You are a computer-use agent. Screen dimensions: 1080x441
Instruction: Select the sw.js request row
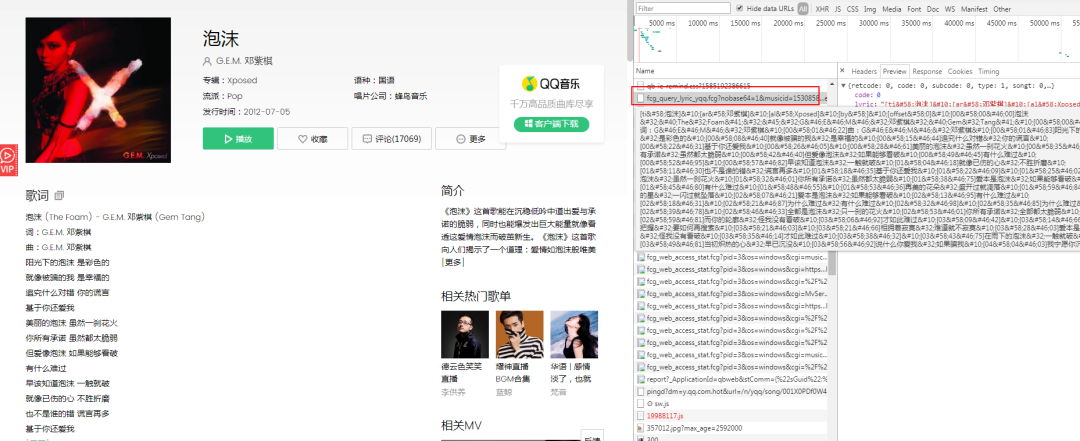tap(731, 403)
